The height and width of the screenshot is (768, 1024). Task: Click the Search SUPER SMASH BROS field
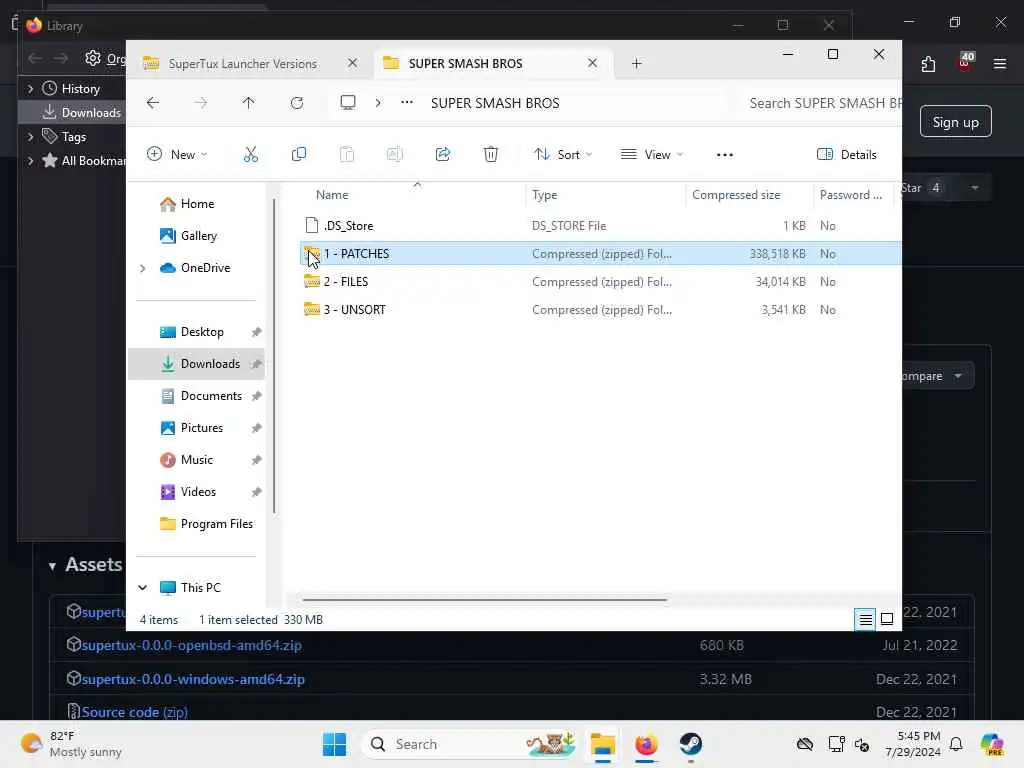[x=824, y=103]
